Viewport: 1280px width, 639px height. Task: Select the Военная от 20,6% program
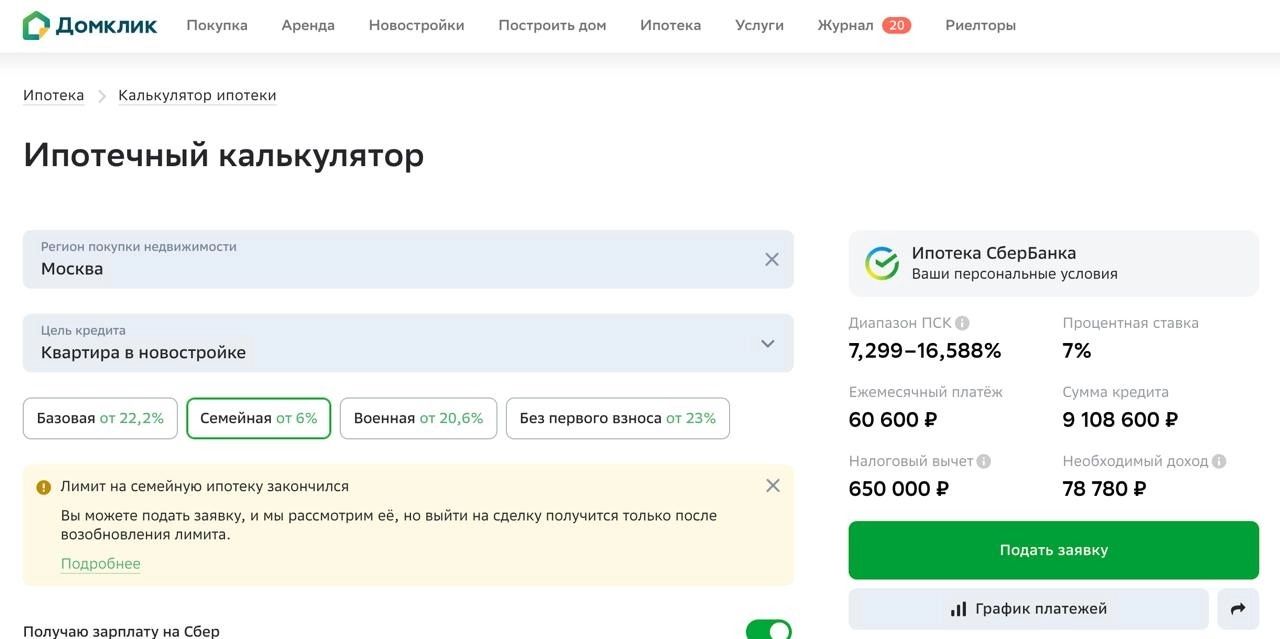click(418, 419)
